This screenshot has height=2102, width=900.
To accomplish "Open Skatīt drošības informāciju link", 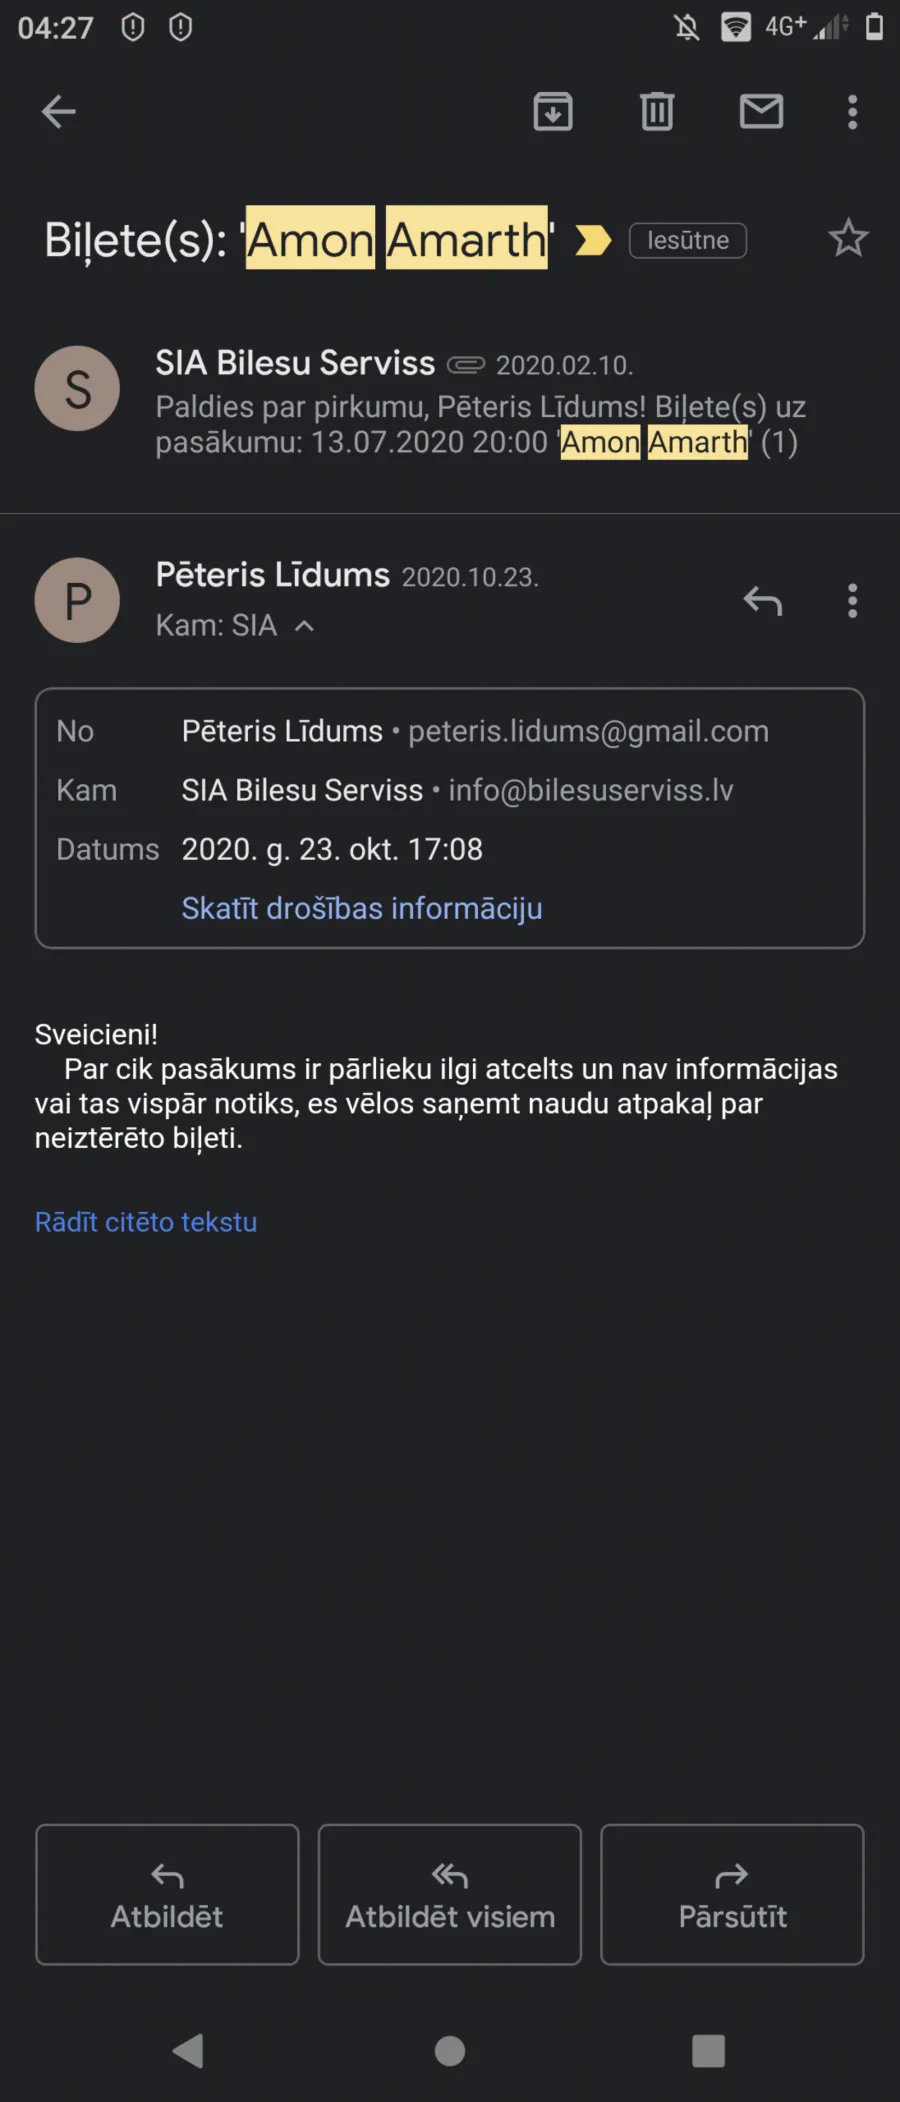I will (x=362, y=908).
